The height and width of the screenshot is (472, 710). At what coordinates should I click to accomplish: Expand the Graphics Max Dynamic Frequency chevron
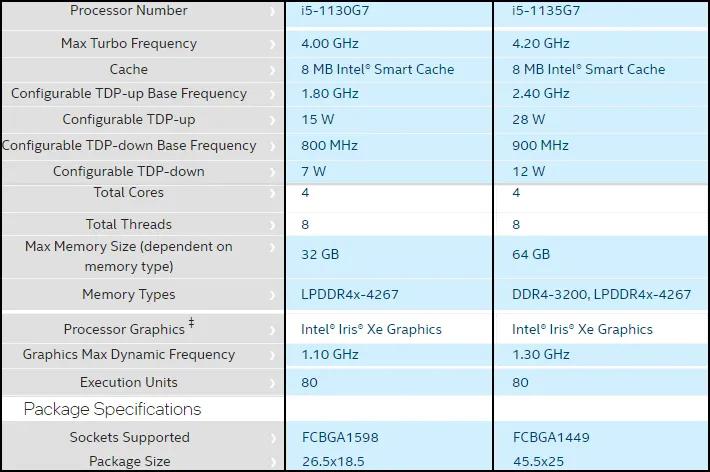click(273, 355)
